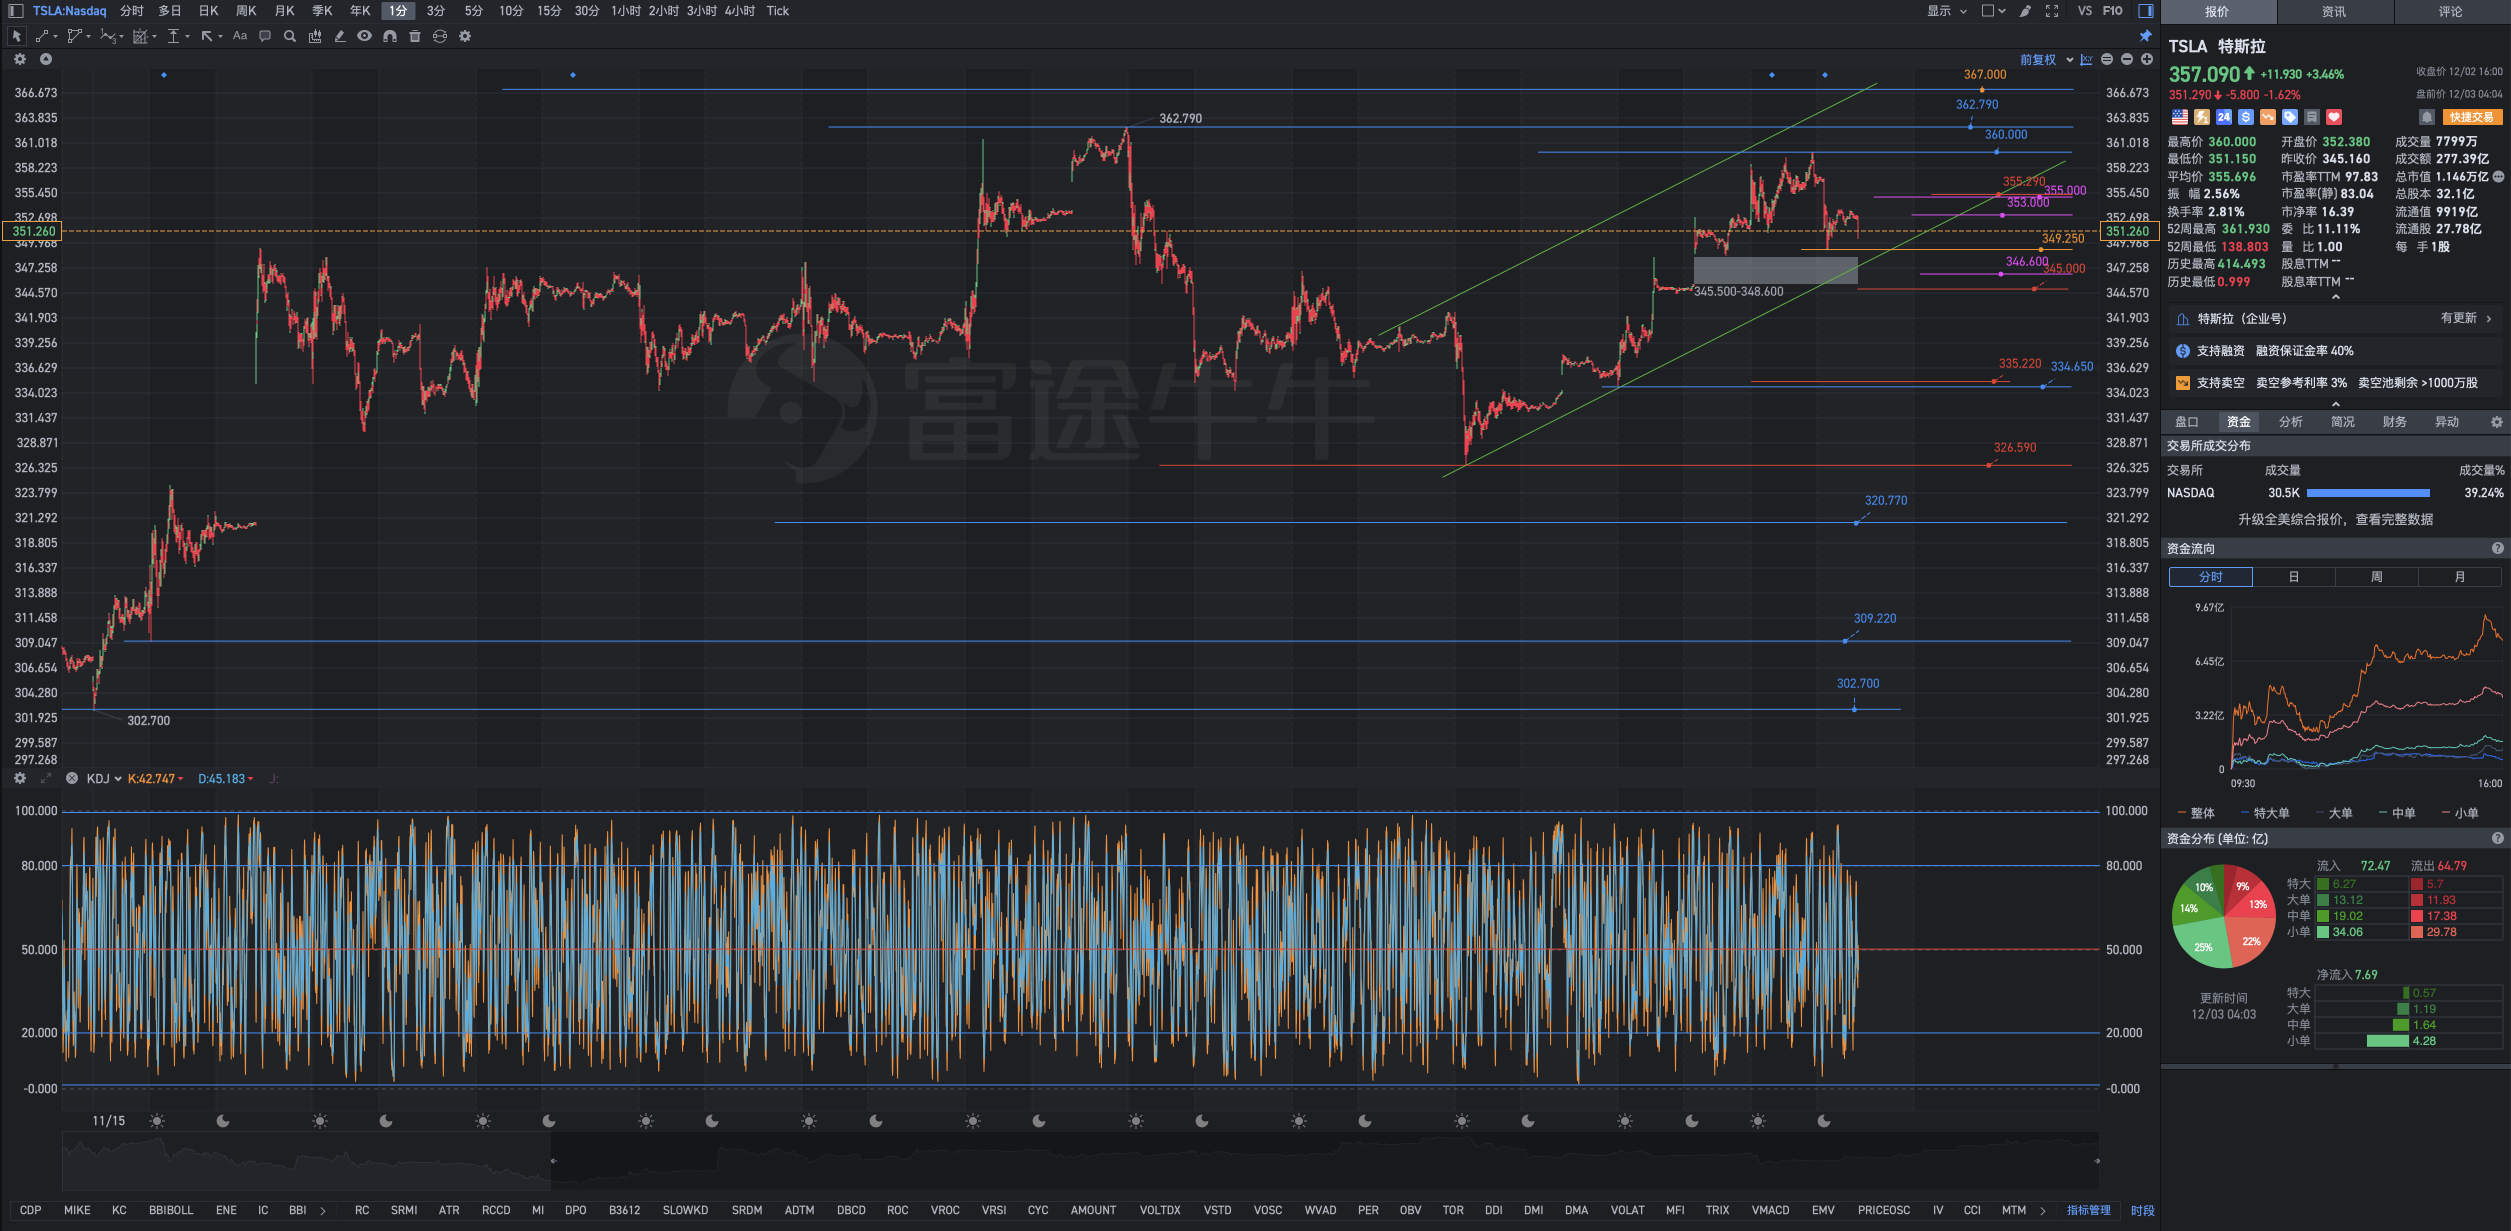Image resolution: width=2511 pixels, height=1231 pixels.
Task: Select the Fibonacci grid drawing tool
Action: click(x=141, y=36)
